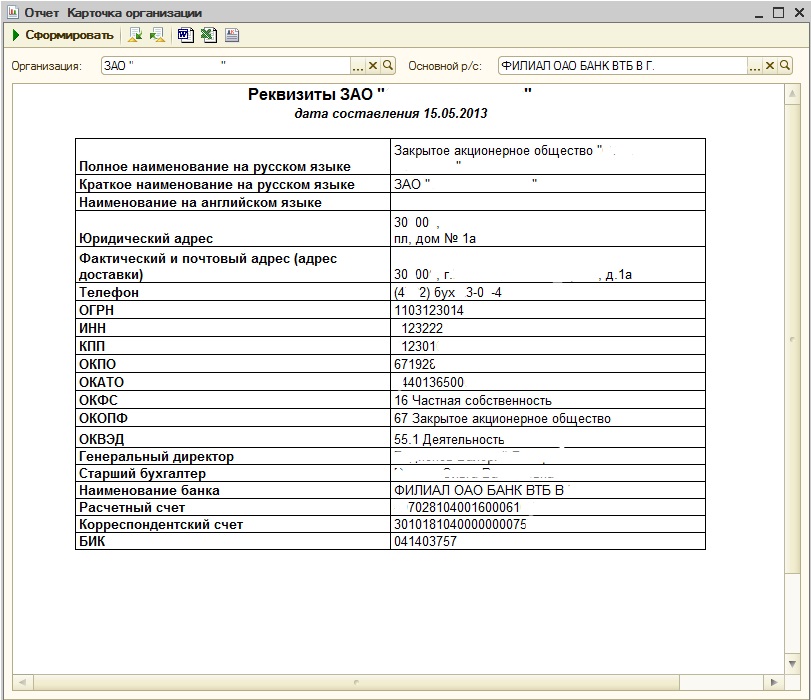Open Организация selection with ellipsis button
Viewport: 811px width, 700px height.
(x=357, y=66)
